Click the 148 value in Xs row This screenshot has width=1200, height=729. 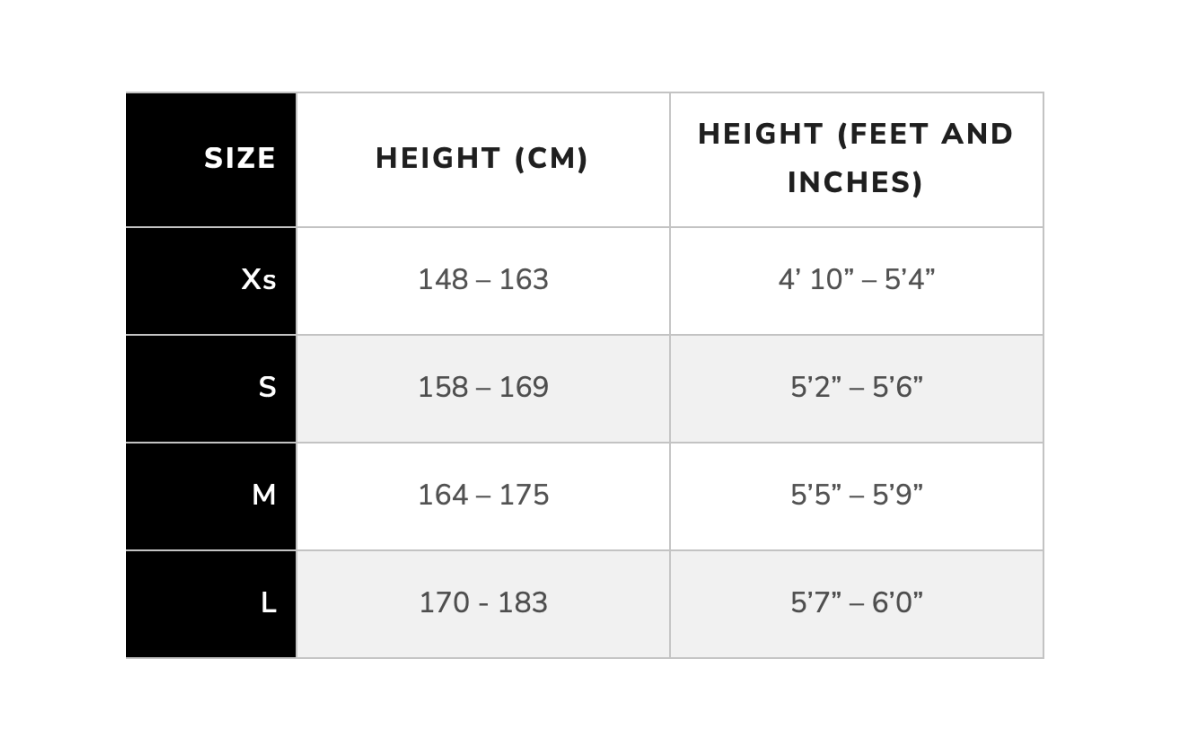coord(443,279)
